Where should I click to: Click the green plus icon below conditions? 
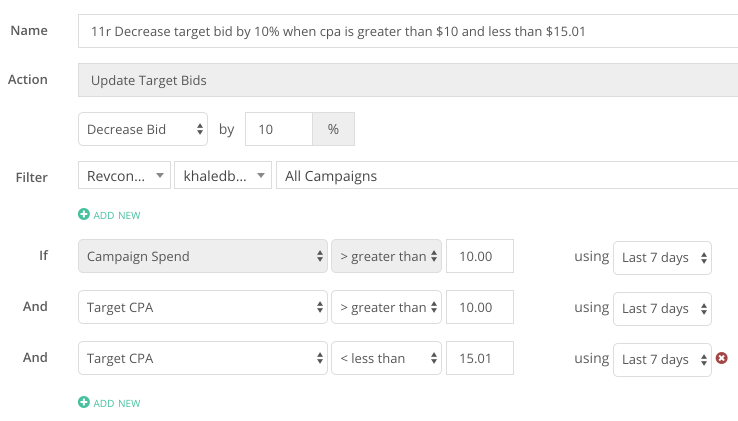[x=84, y=402]
